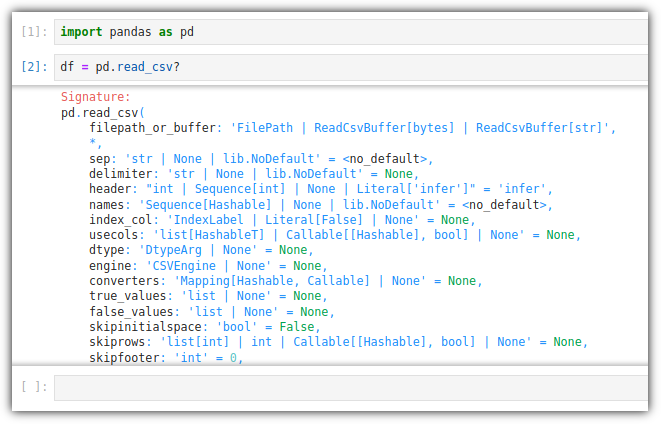Click the skipinitialspace parameter name
Screen dimensions: 661x424
tap(145, 327)
